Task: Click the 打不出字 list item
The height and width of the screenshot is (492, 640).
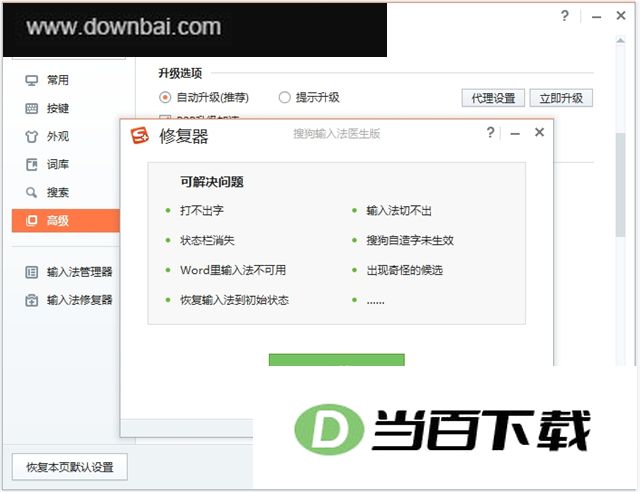Action: 202,210
